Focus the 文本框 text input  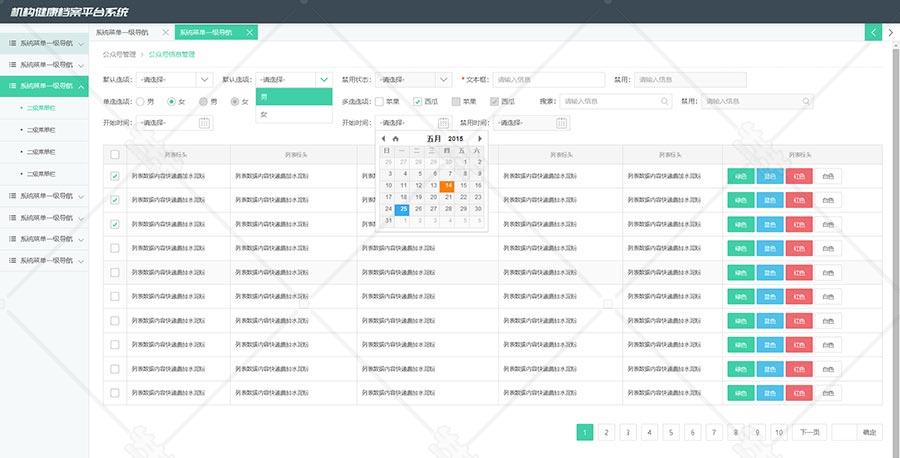[549, 80]
